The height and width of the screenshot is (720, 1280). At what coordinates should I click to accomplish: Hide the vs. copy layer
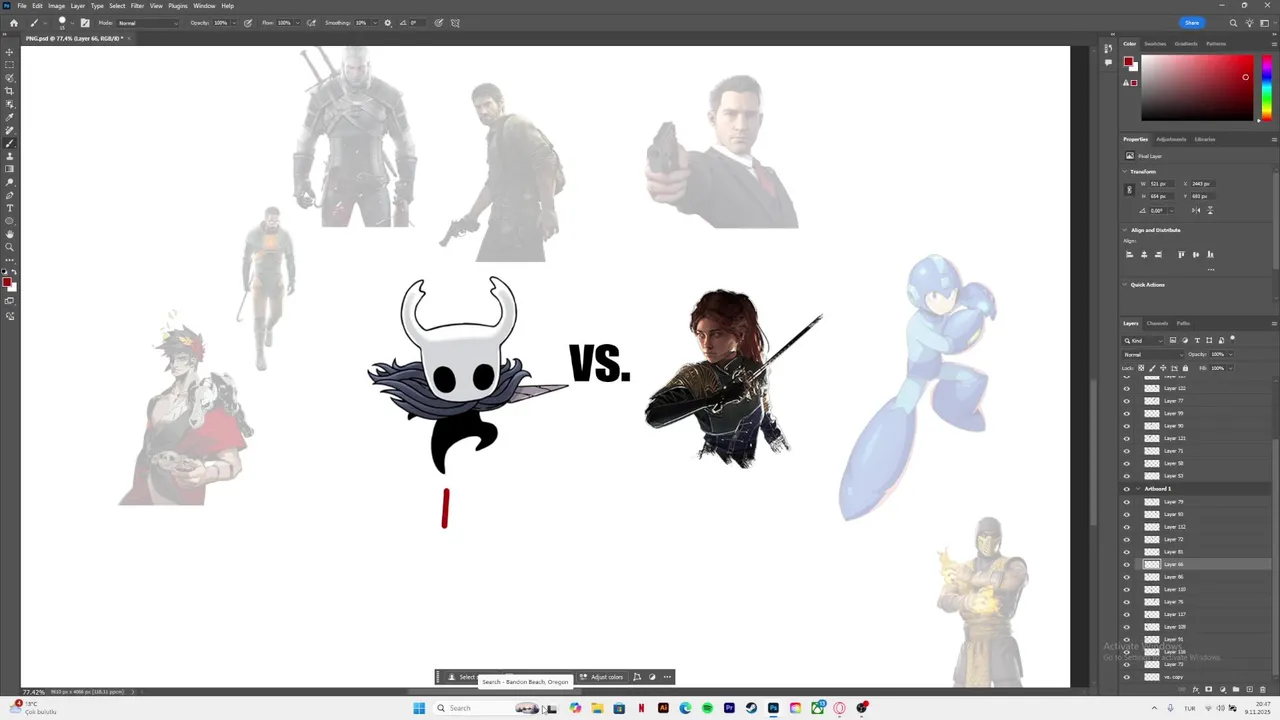point(1127,677)
